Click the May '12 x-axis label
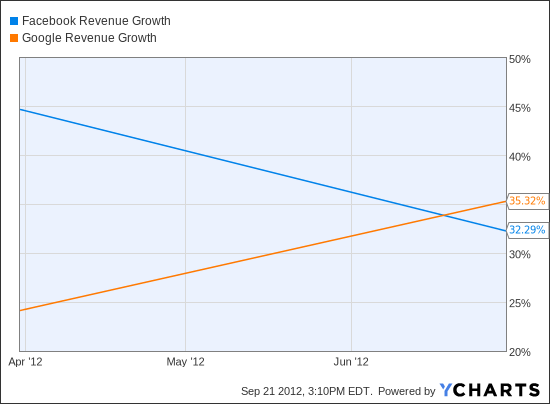 point(186,362)
